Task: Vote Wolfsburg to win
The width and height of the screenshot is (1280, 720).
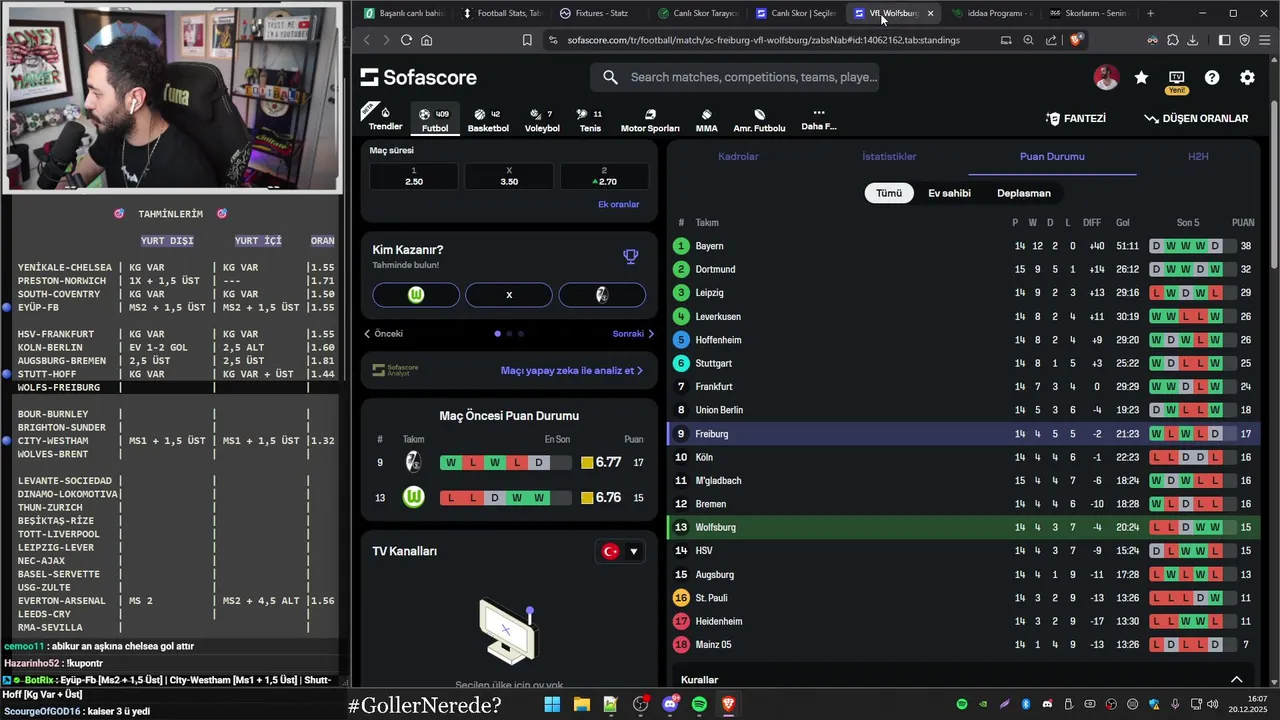Action: point(416,295)
